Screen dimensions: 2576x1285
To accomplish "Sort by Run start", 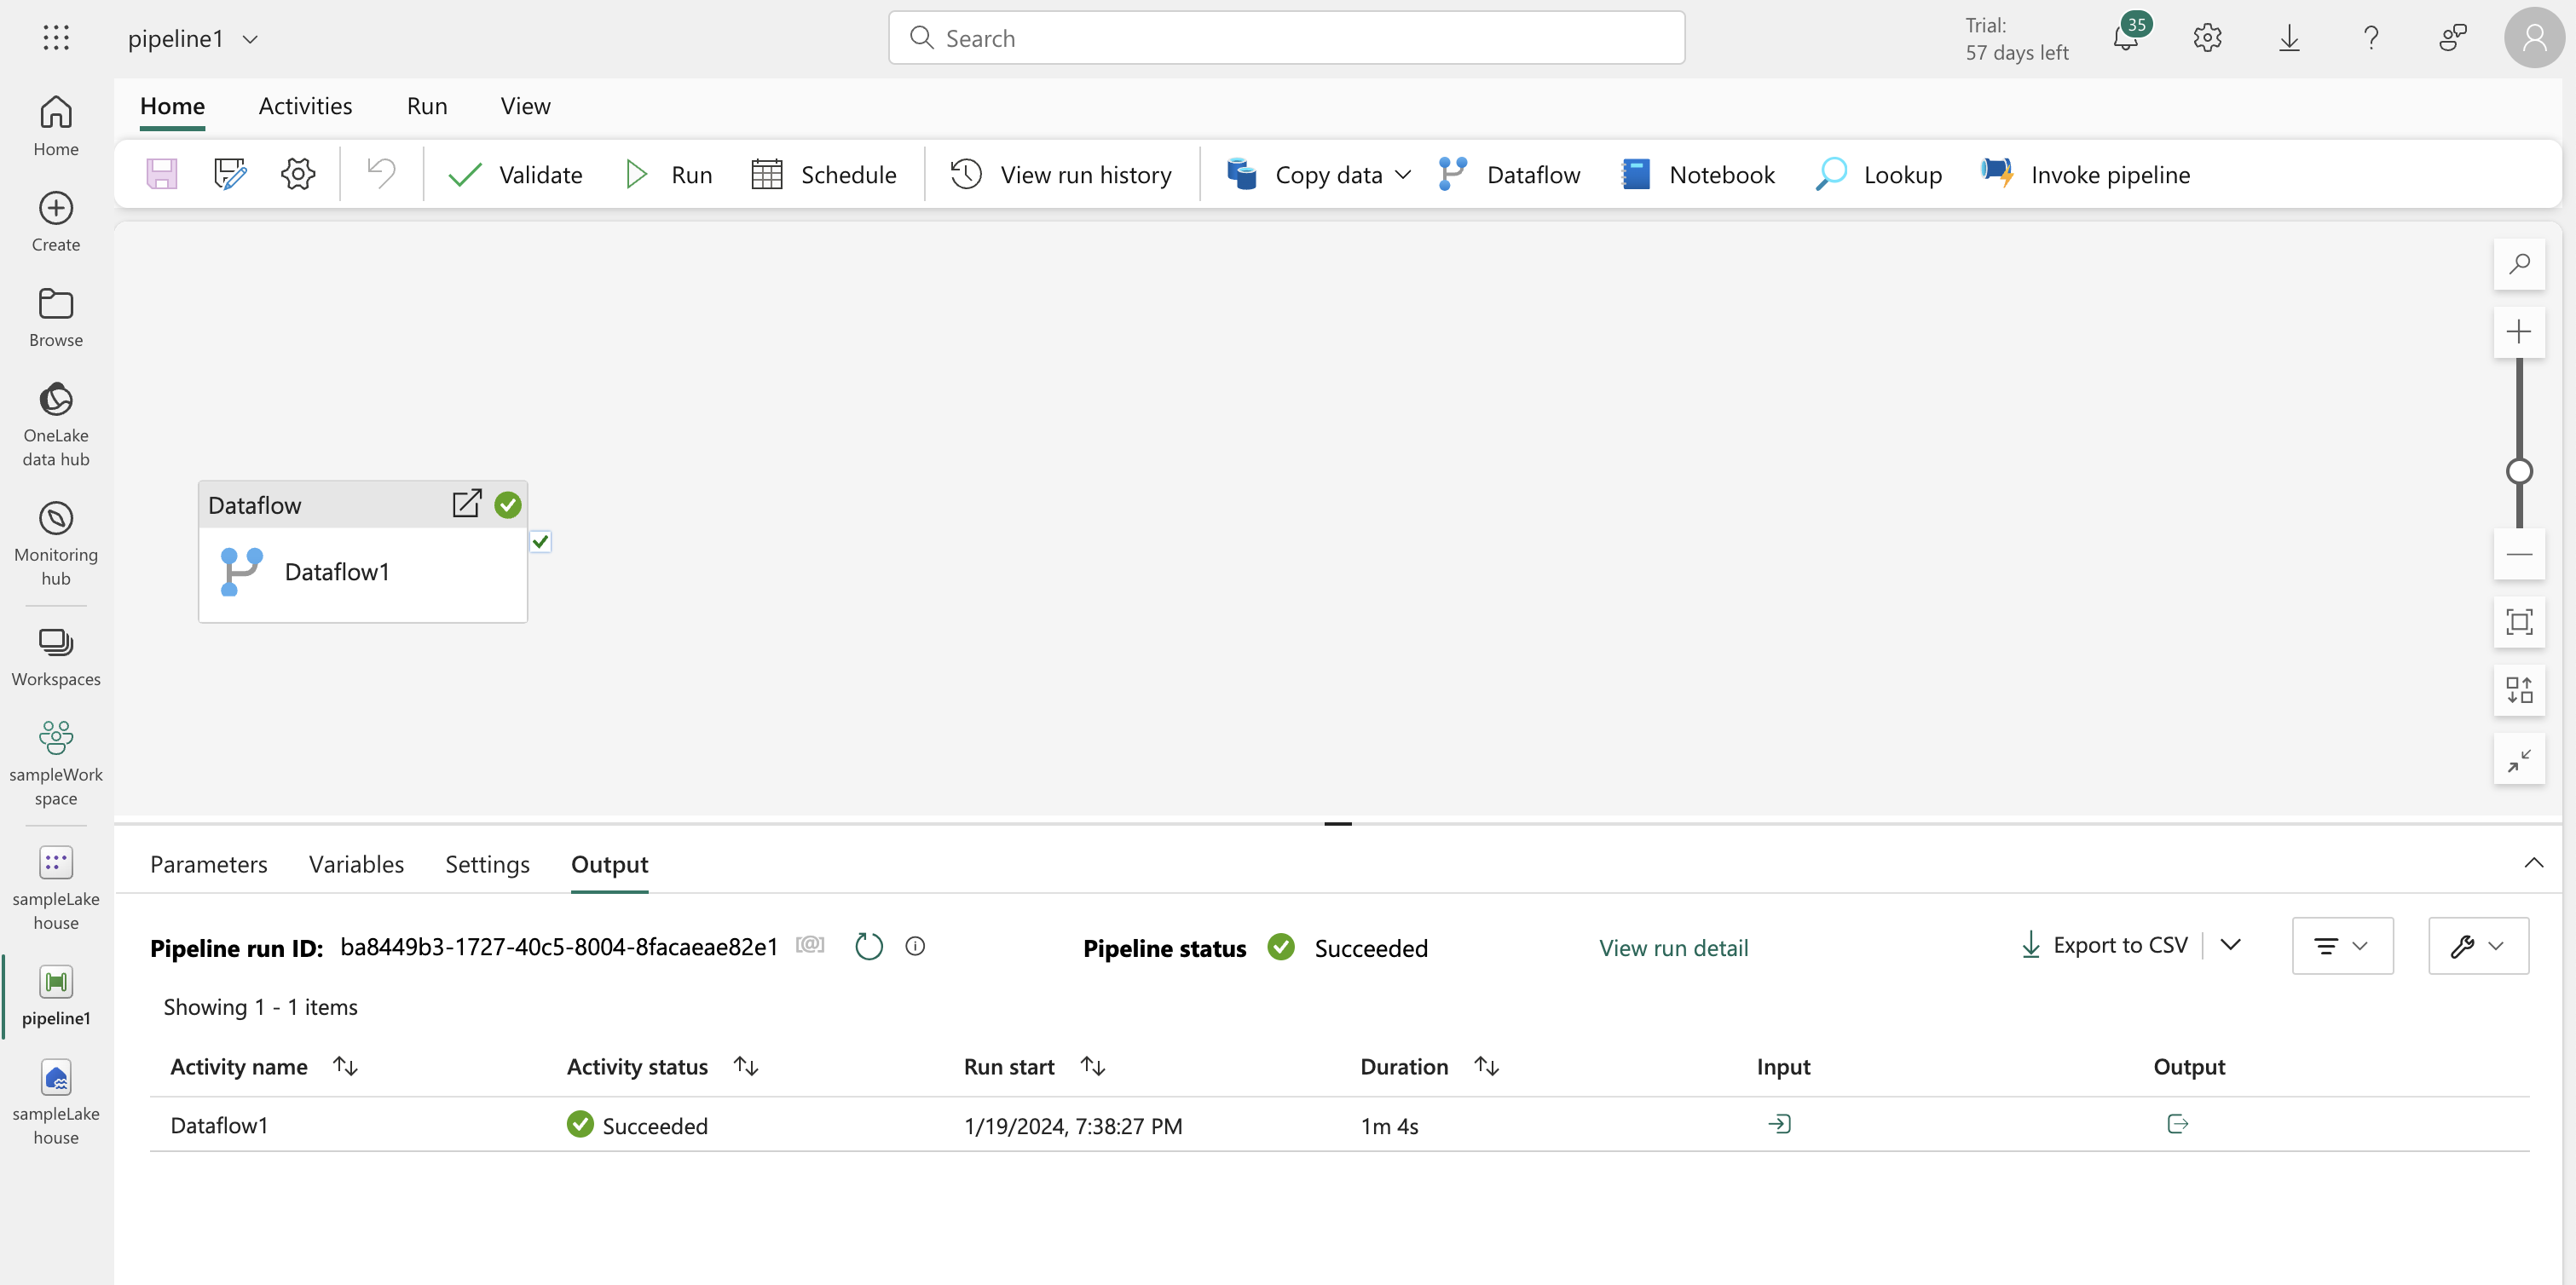I will tap(1093, 1066).
